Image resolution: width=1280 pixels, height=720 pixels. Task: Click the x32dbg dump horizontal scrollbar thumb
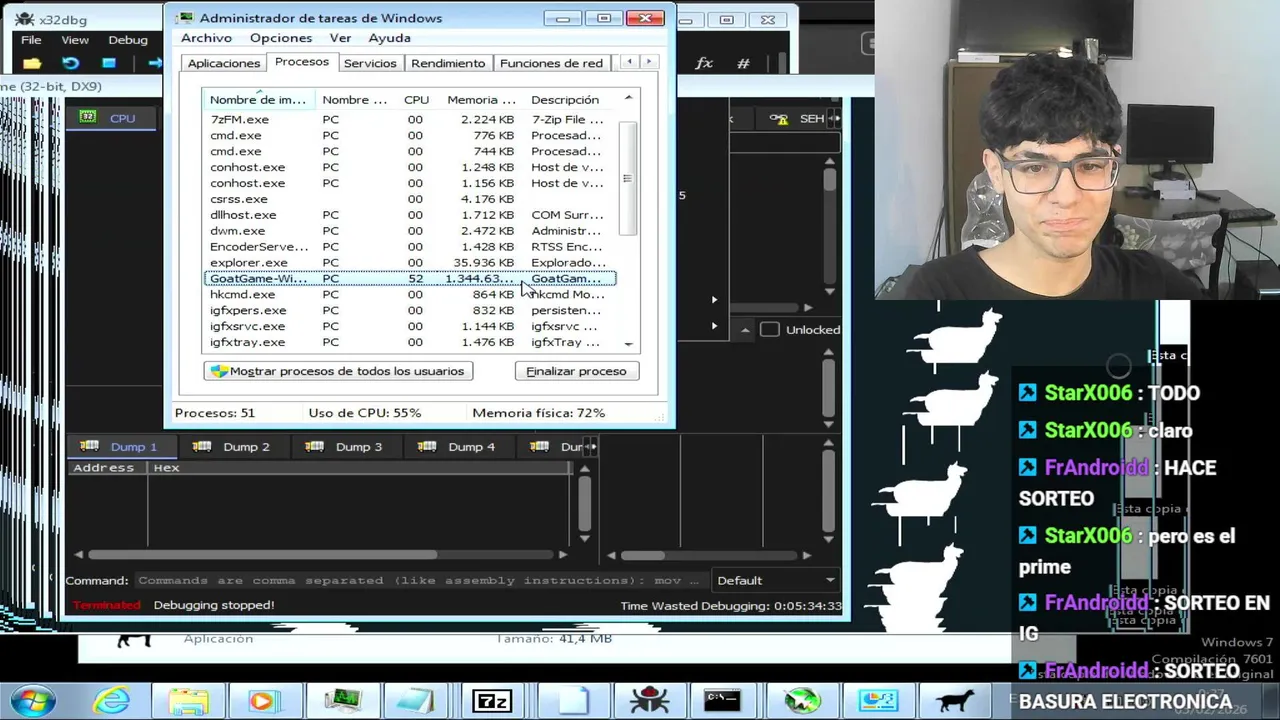click(x=262, y=555)
